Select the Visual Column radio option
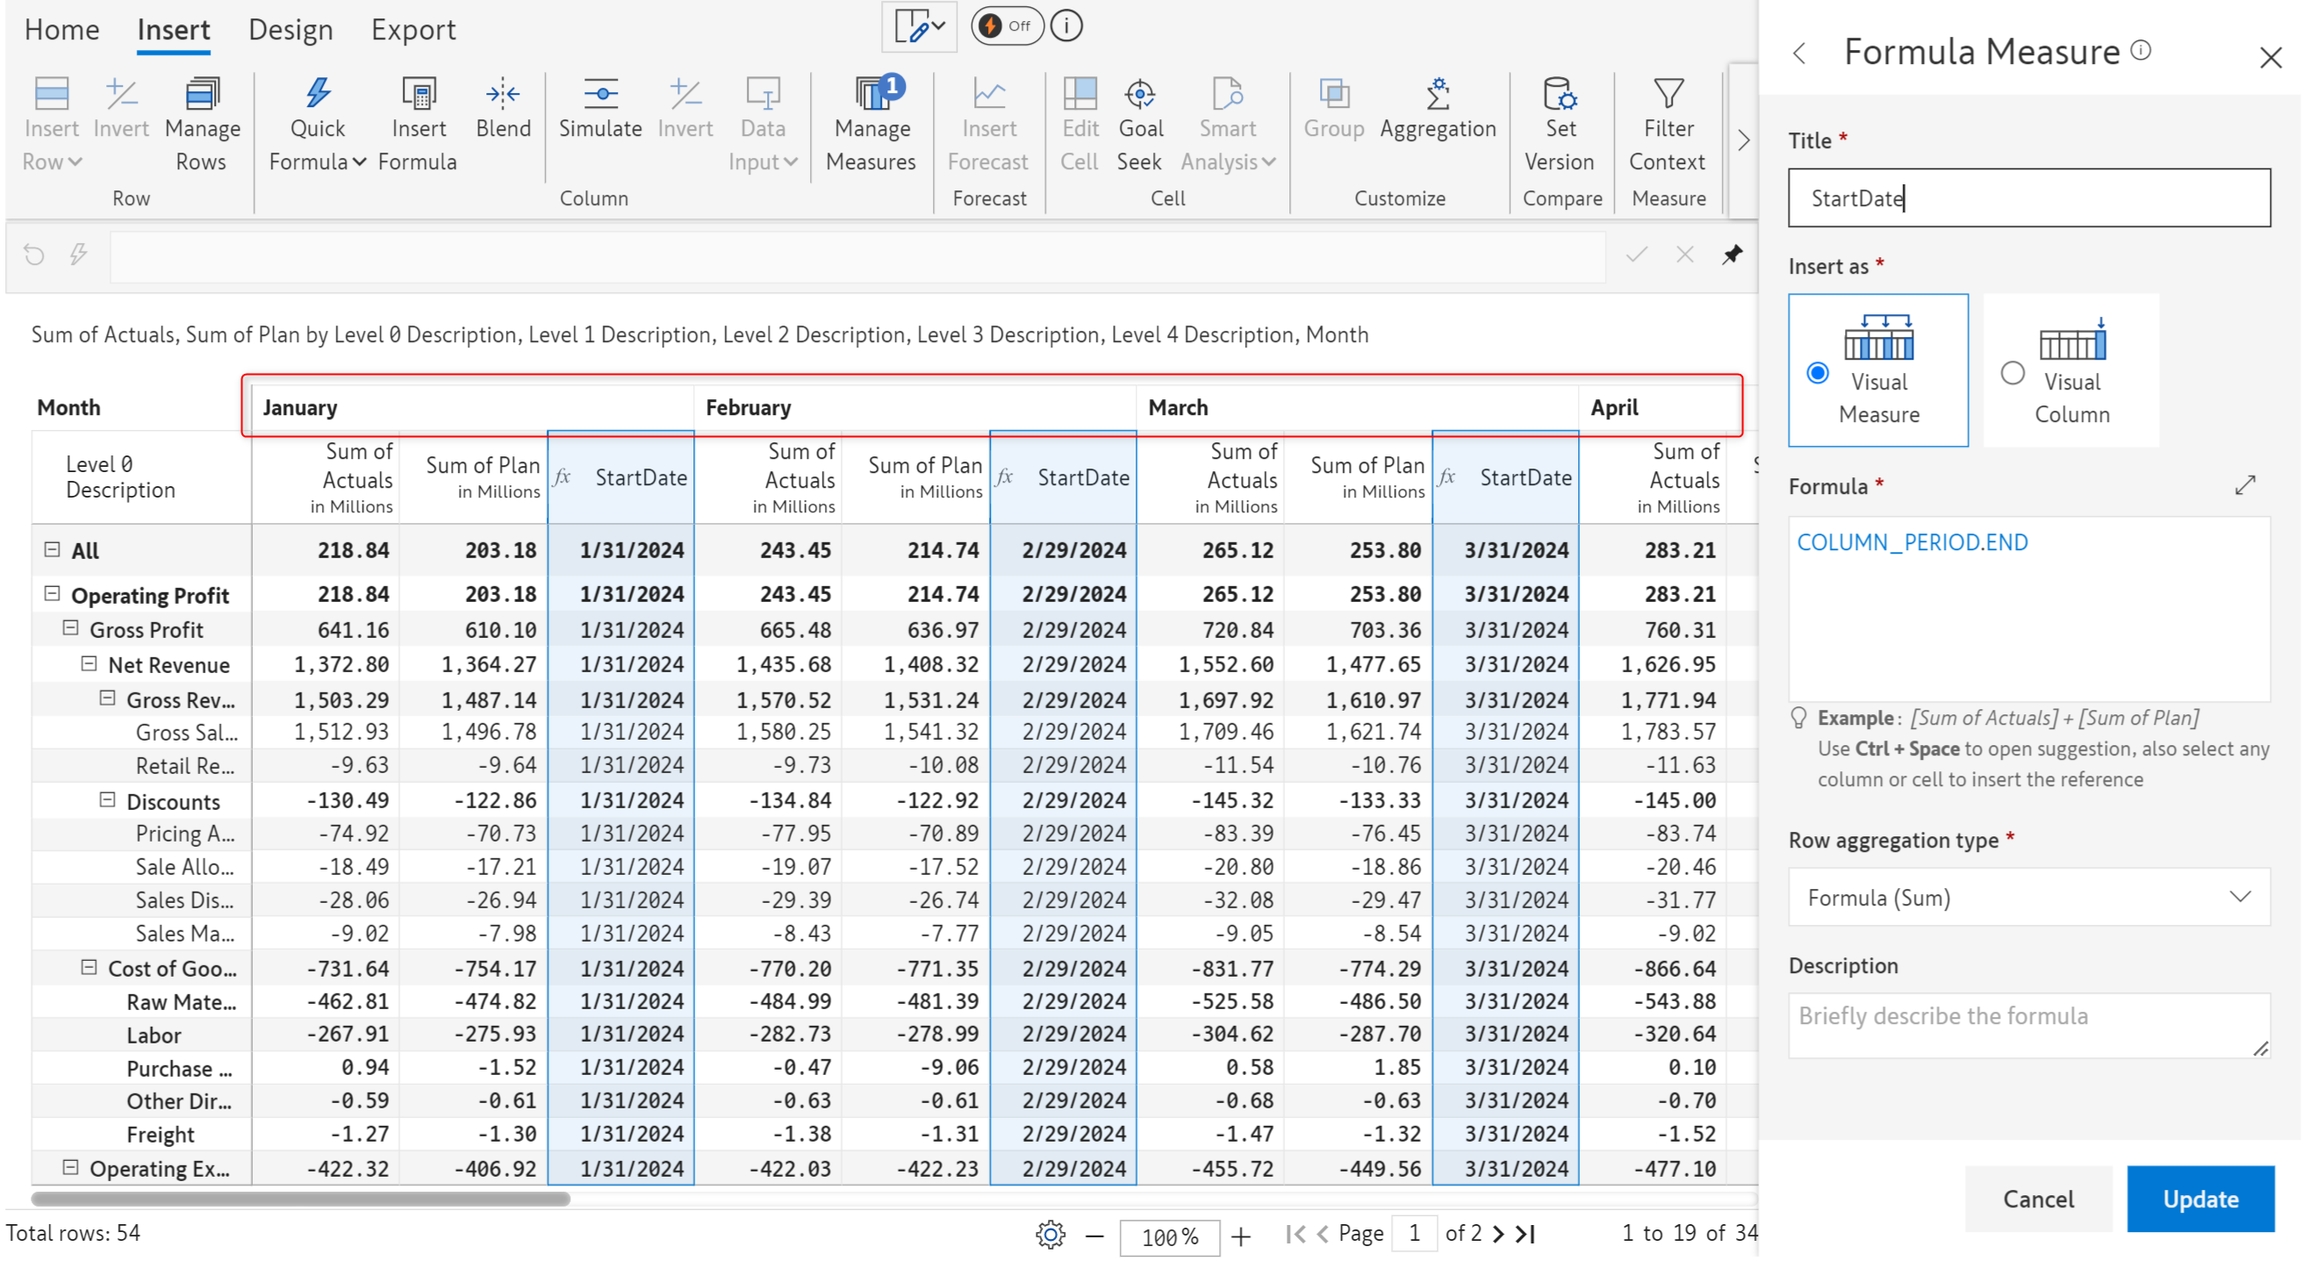2304x1261 pixels. coord(2013,373)
